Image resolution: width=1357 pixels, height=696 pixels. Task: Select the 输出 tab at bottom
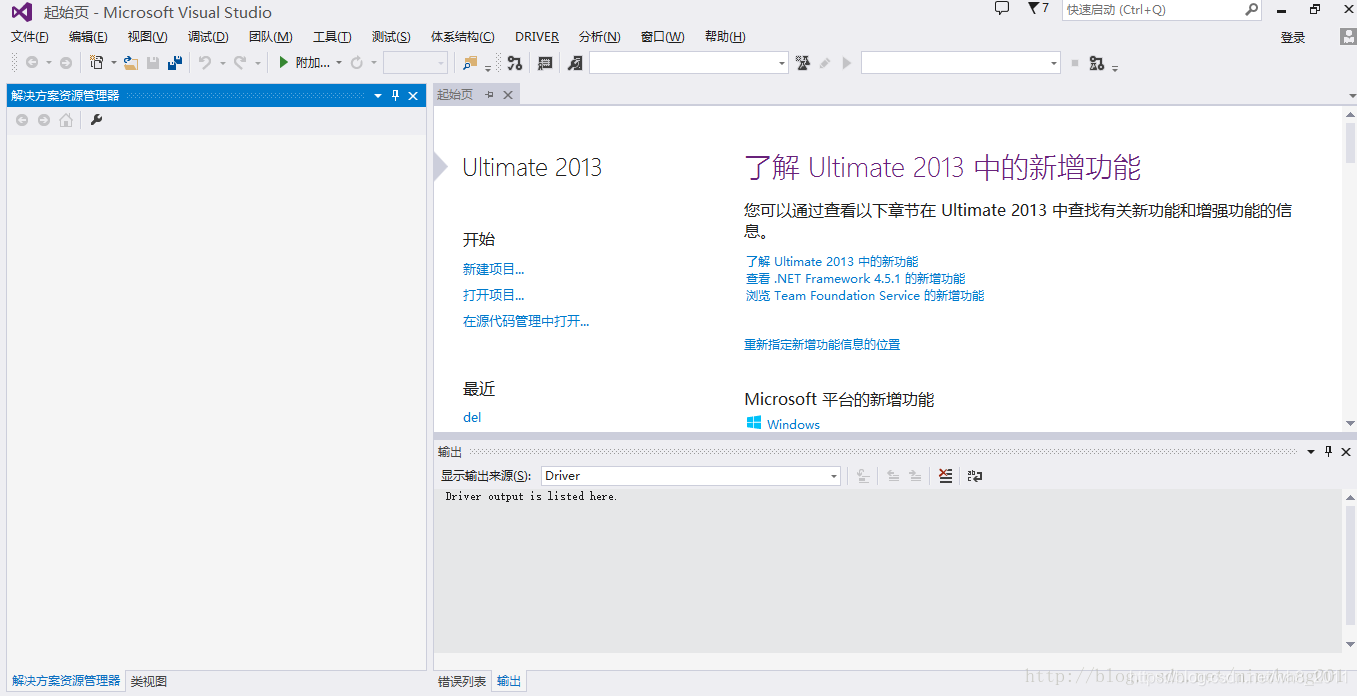(509, 682)
